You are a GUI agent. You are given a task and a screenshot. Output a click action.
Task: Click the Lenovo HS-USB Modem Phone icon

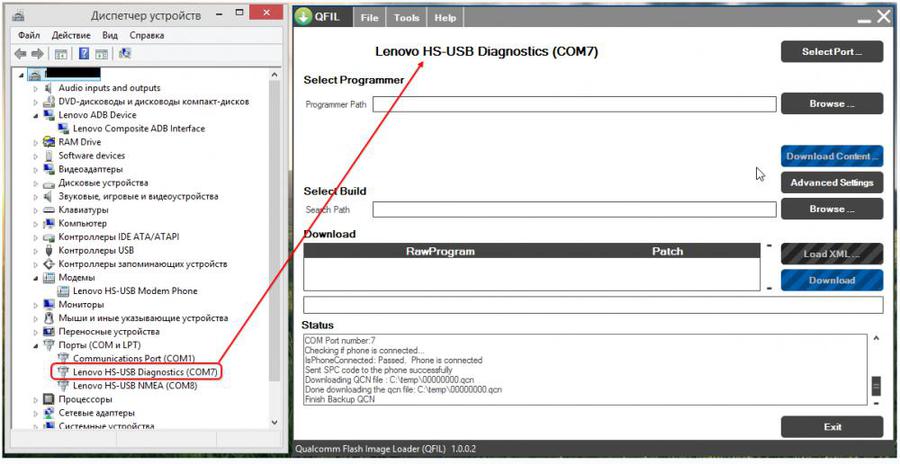(63, 291)
